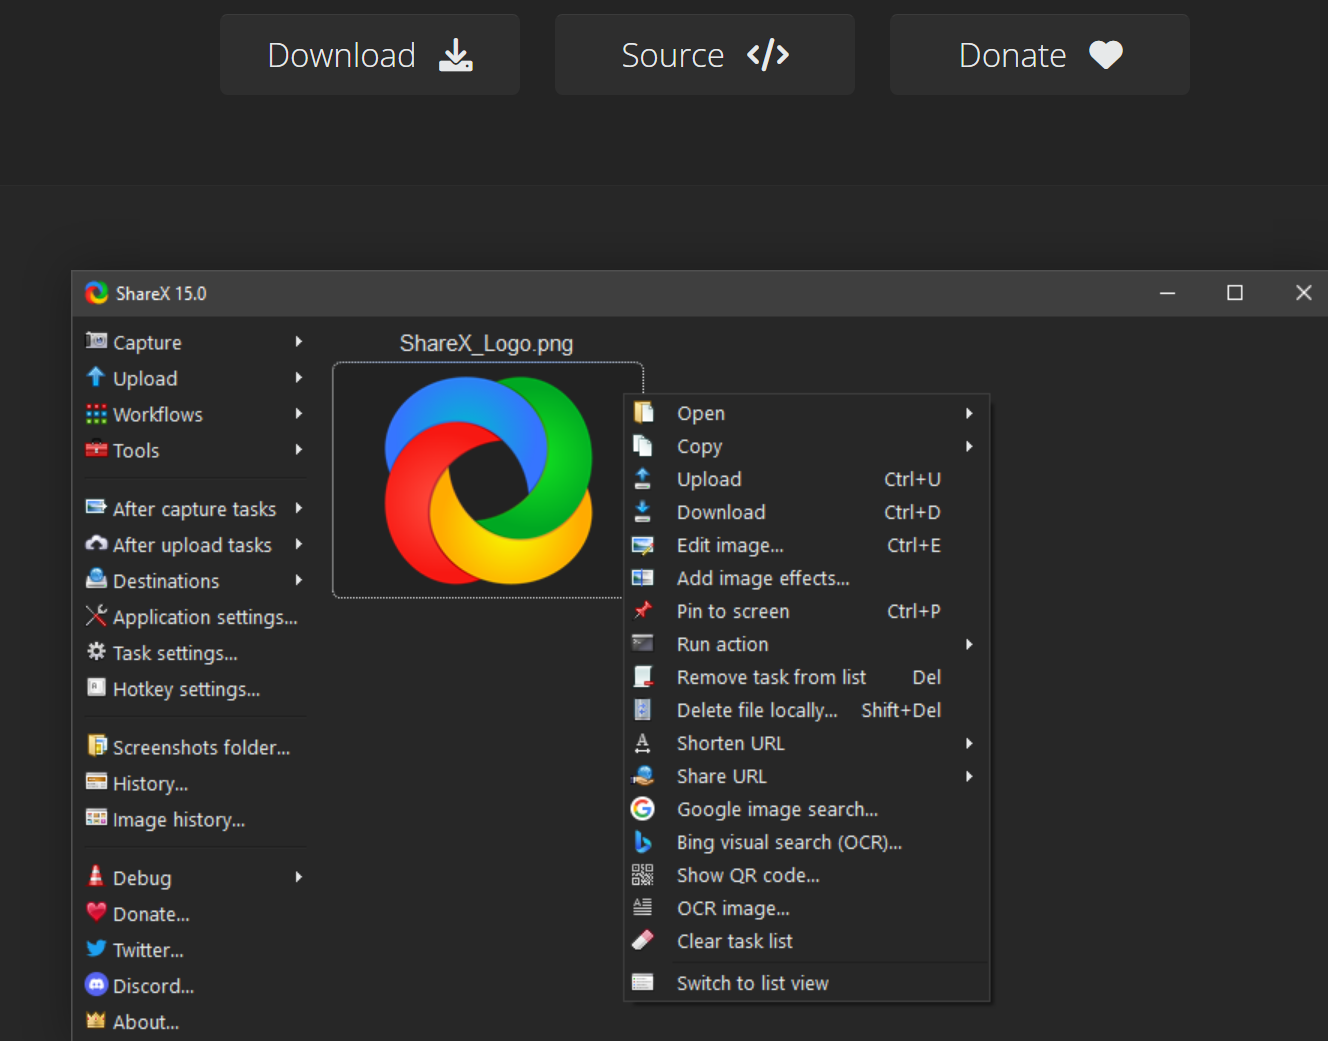1328x1041 pixels.
Task: Expand the Workflows submenu arrow
Action: tap(298, 414)
